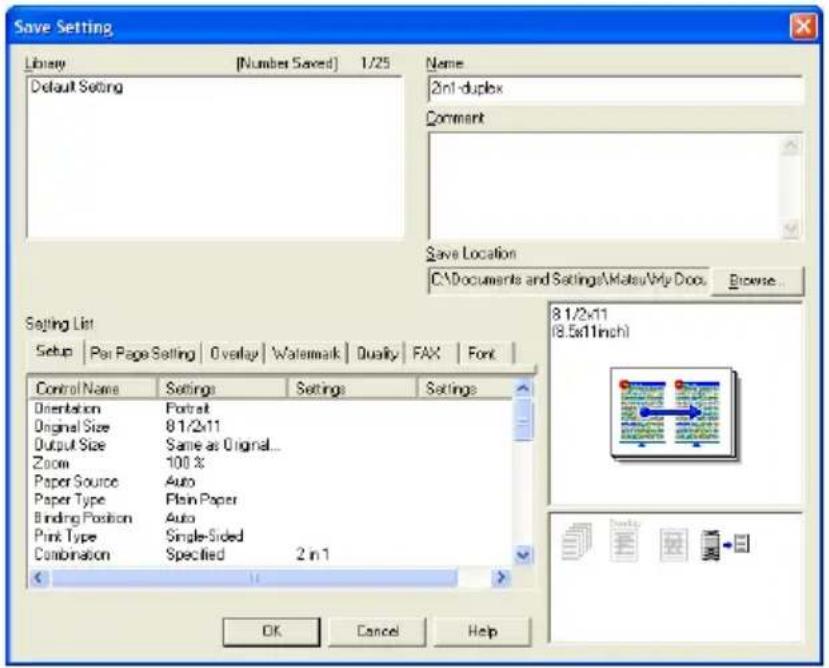Click the Name field containing 2in1-duplex
The image size is (829, 668).
(x=615, y=89)
